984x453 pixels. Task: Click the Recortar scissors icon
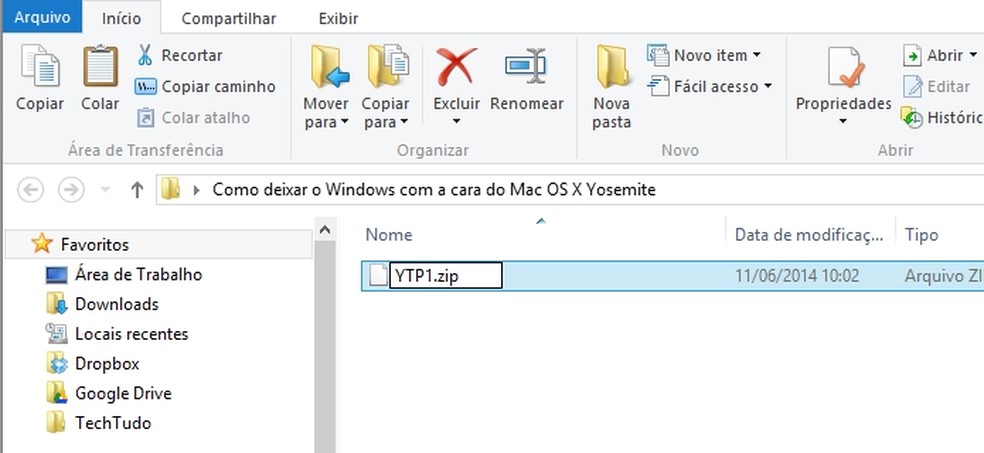pos(145,55)
